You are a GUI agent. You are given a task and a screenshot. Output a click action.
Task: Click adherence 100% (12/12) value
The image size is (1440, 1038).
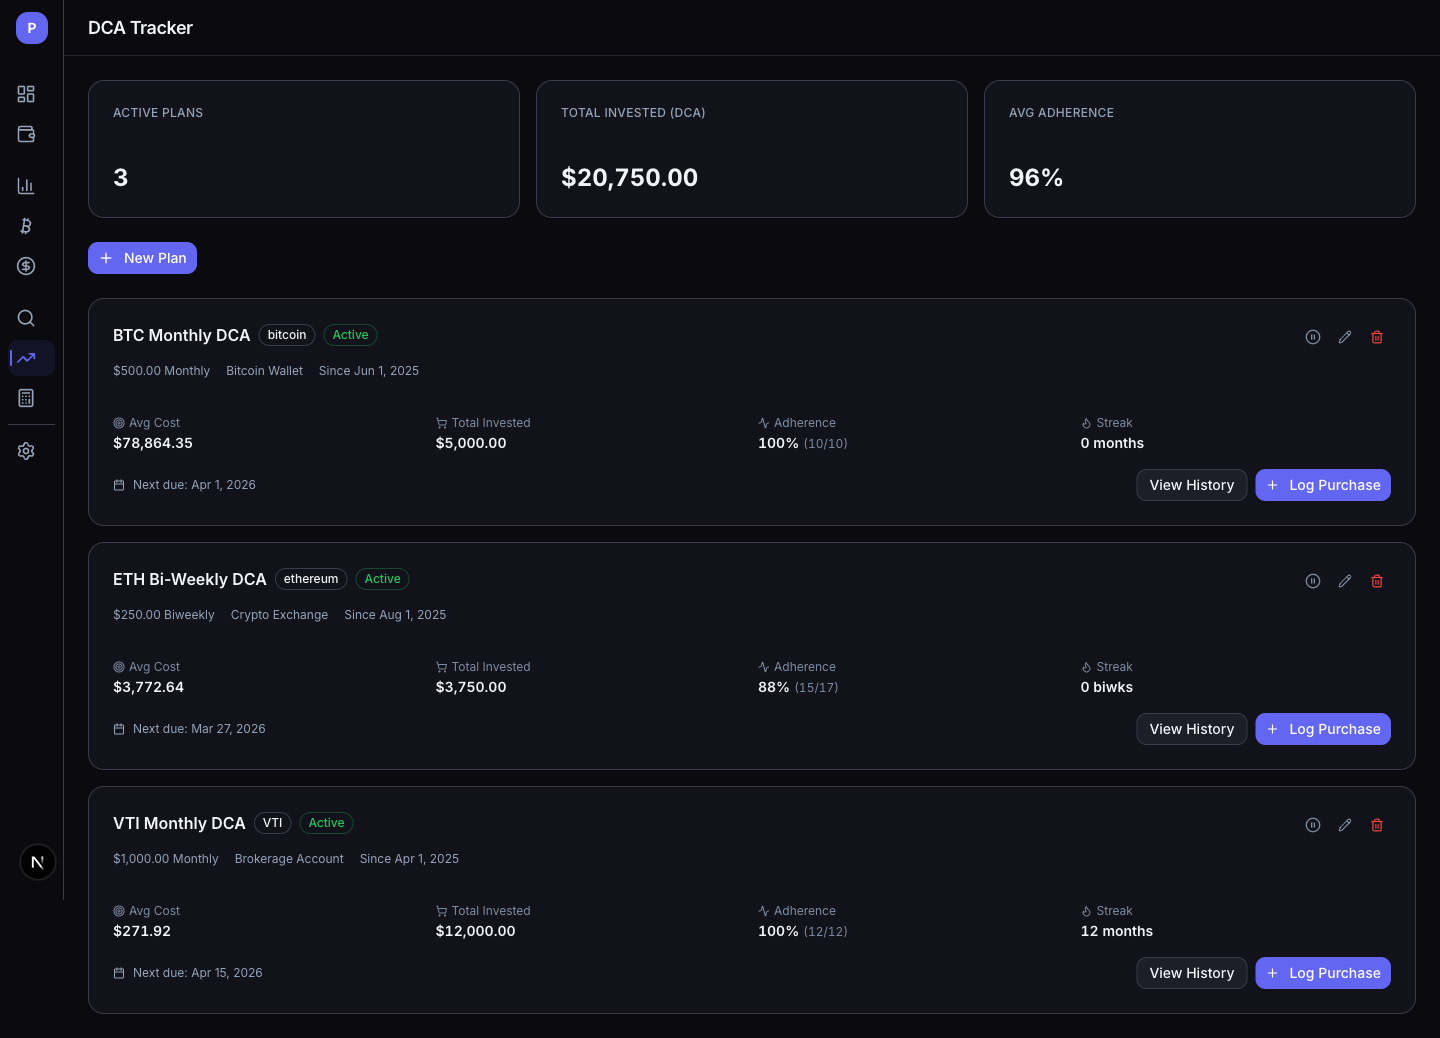(x=803, y=931)
